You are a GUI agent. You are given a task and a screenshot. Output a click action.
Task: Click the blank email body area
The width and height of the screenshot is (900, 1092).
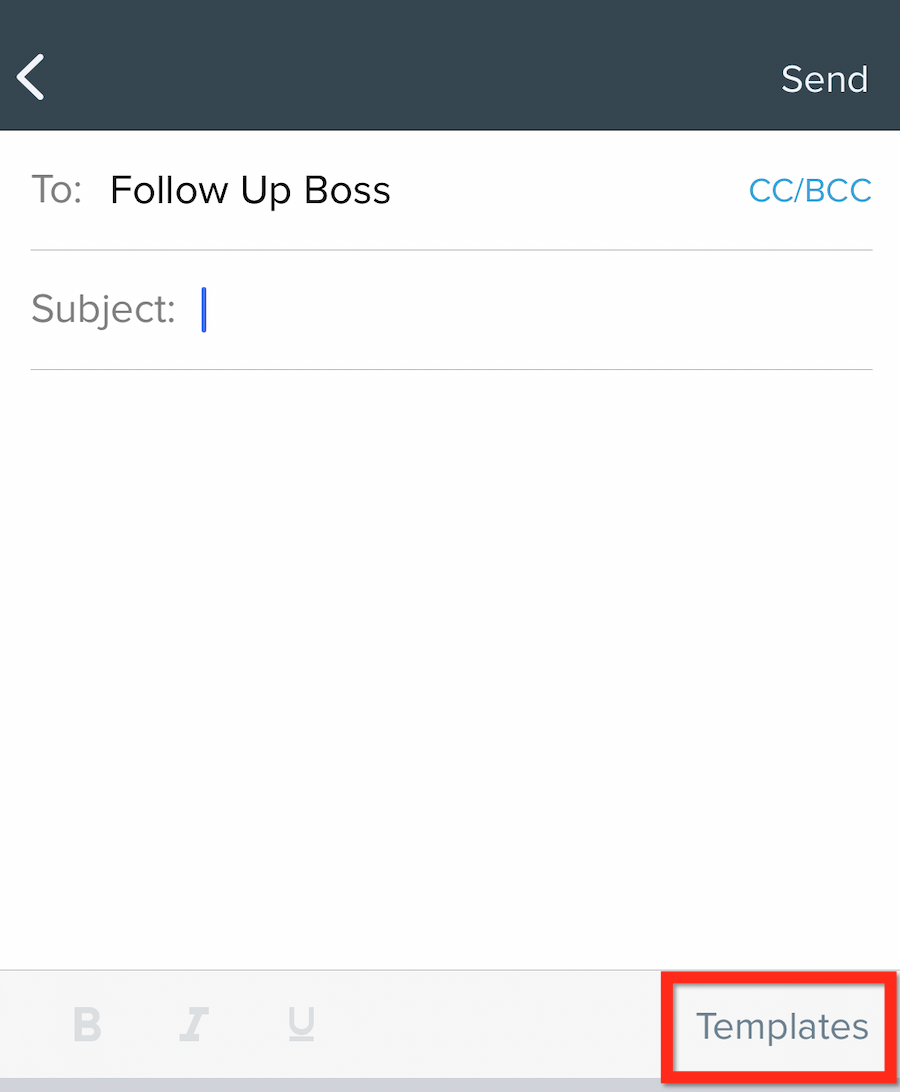click(450, 669)
